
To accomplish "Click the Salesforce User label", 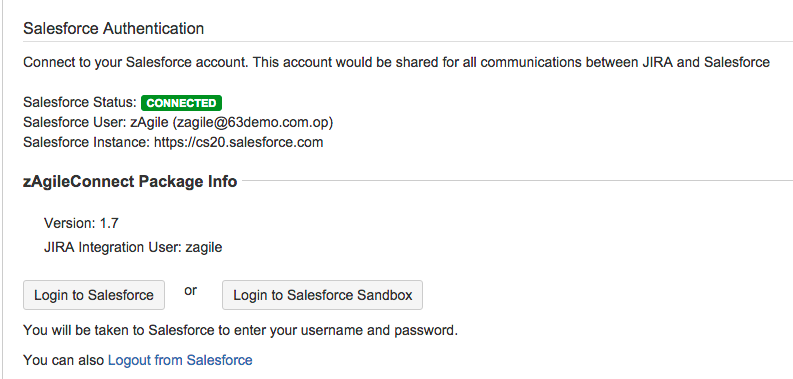I will (75, 122).
